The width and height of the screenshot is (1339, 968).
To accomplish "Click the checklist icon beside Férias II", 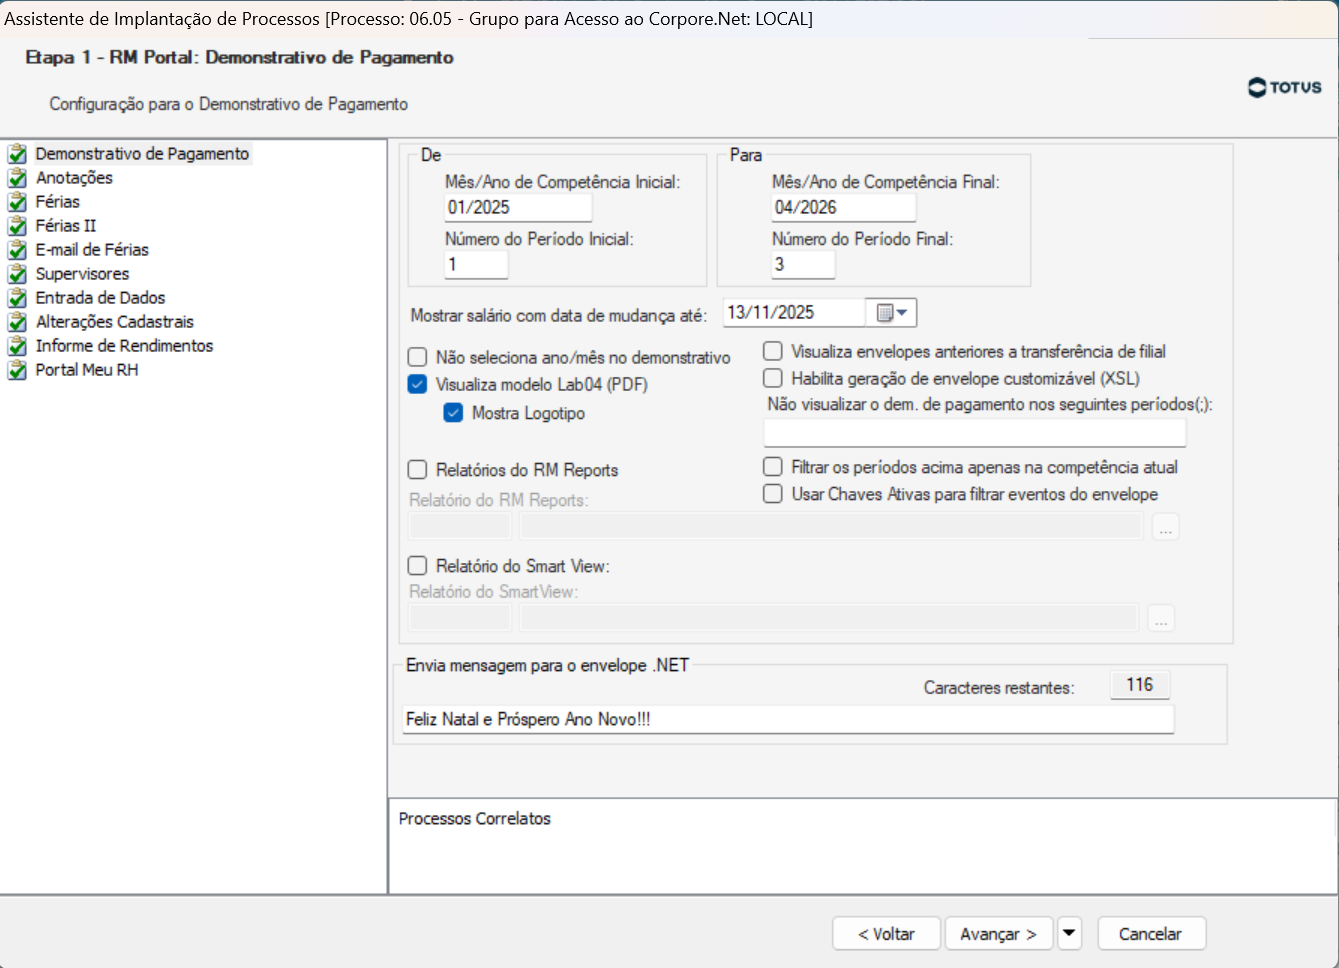I will click(17, 226).
